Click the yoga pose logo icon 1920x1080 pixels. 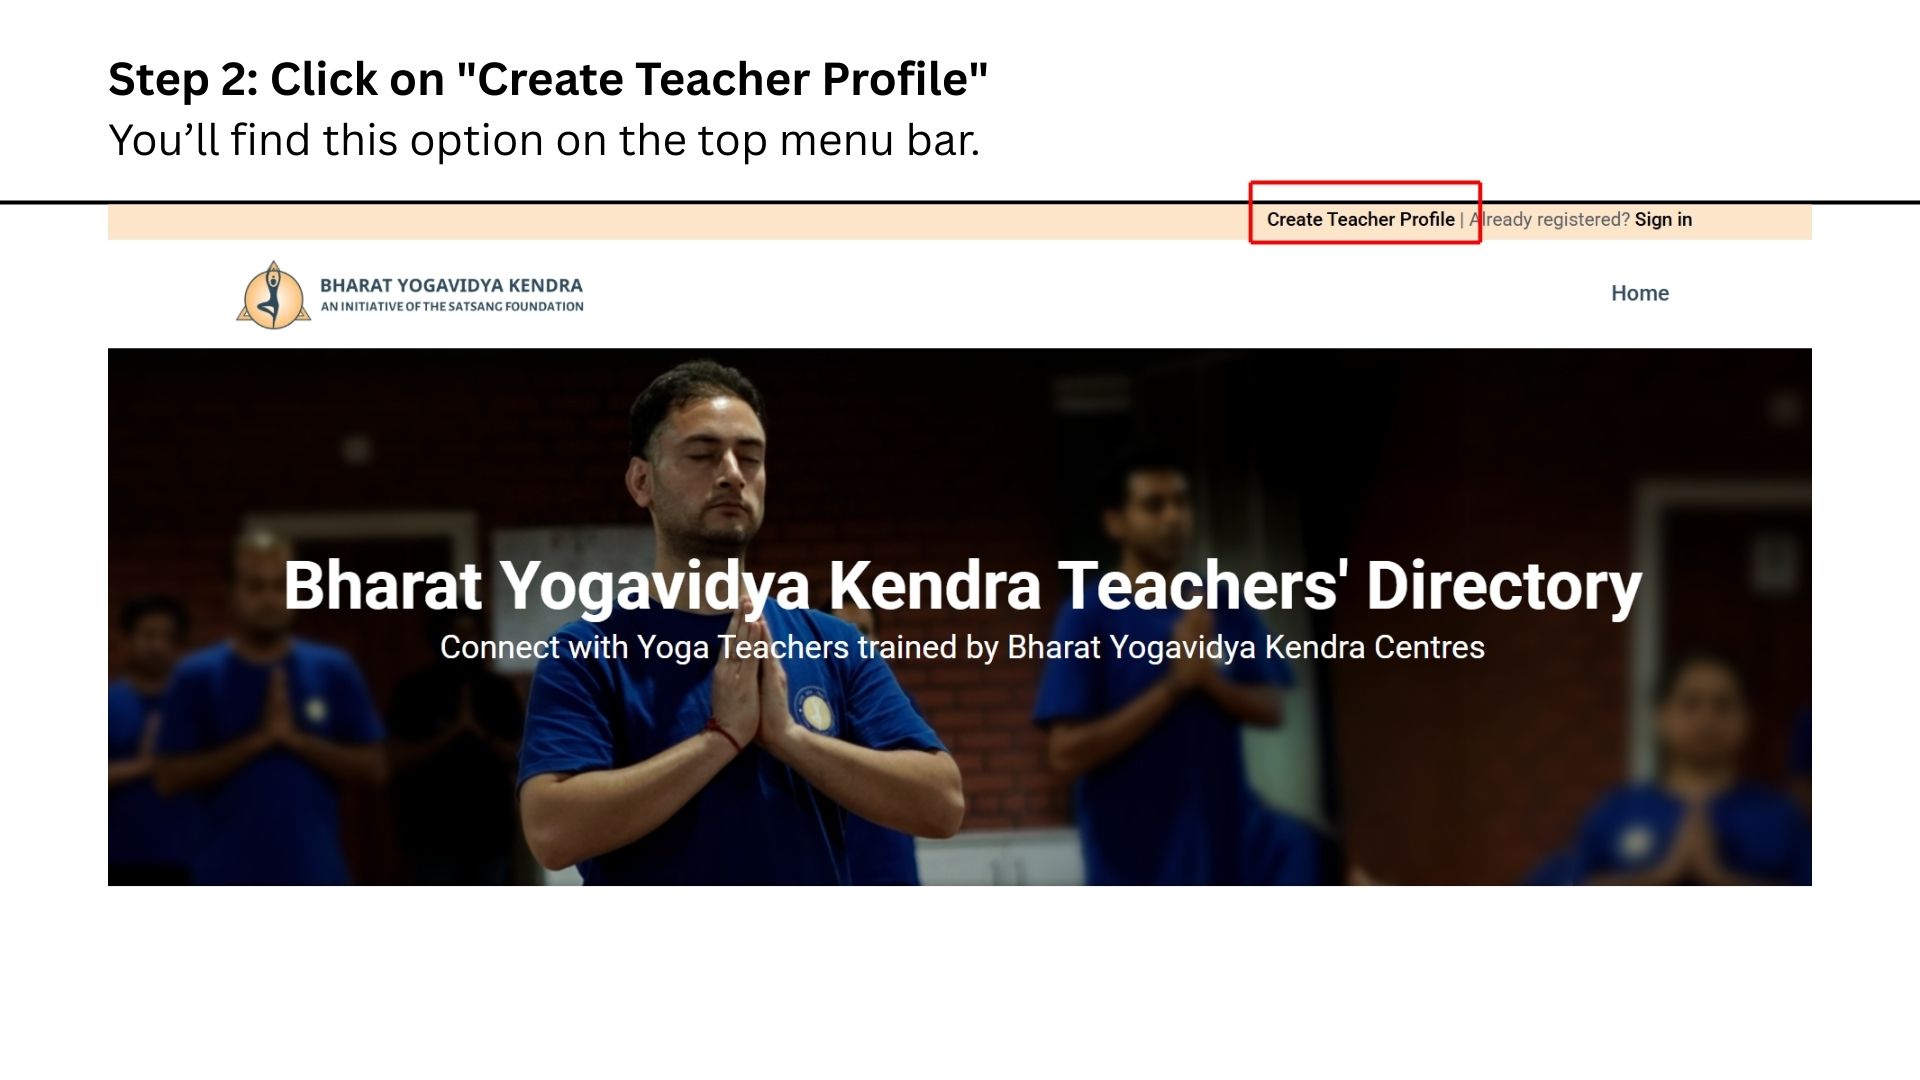pos(273,295)
